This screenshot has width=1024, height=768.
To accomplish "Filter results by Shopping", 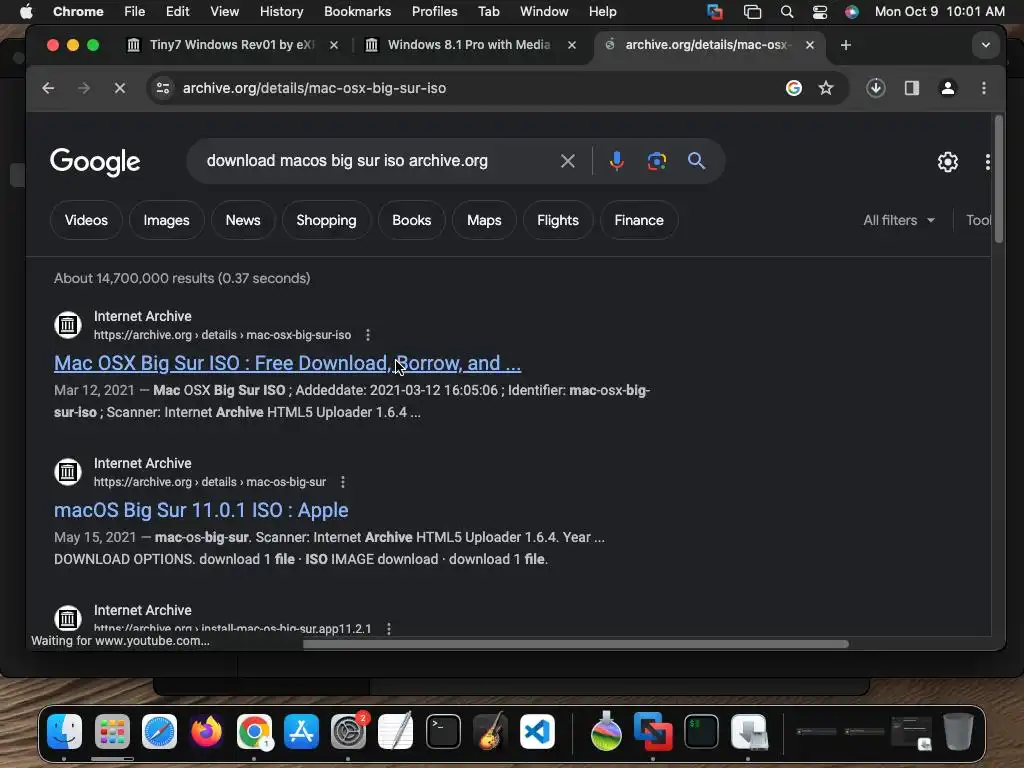I will click(x=327, y=220).
